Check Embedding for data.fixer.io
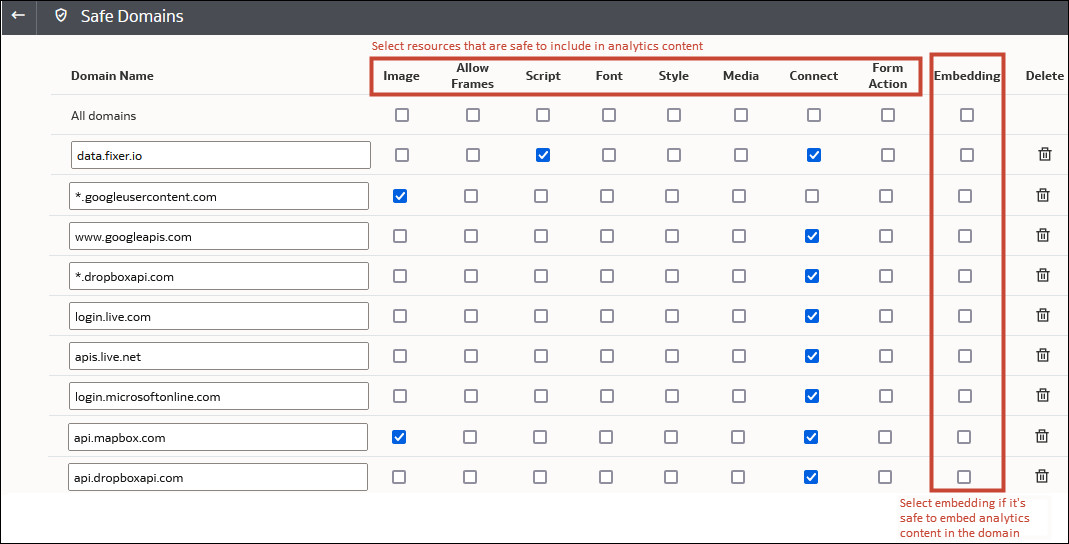The width and height of the screenshot is (1069, 544). click(967, 155)
